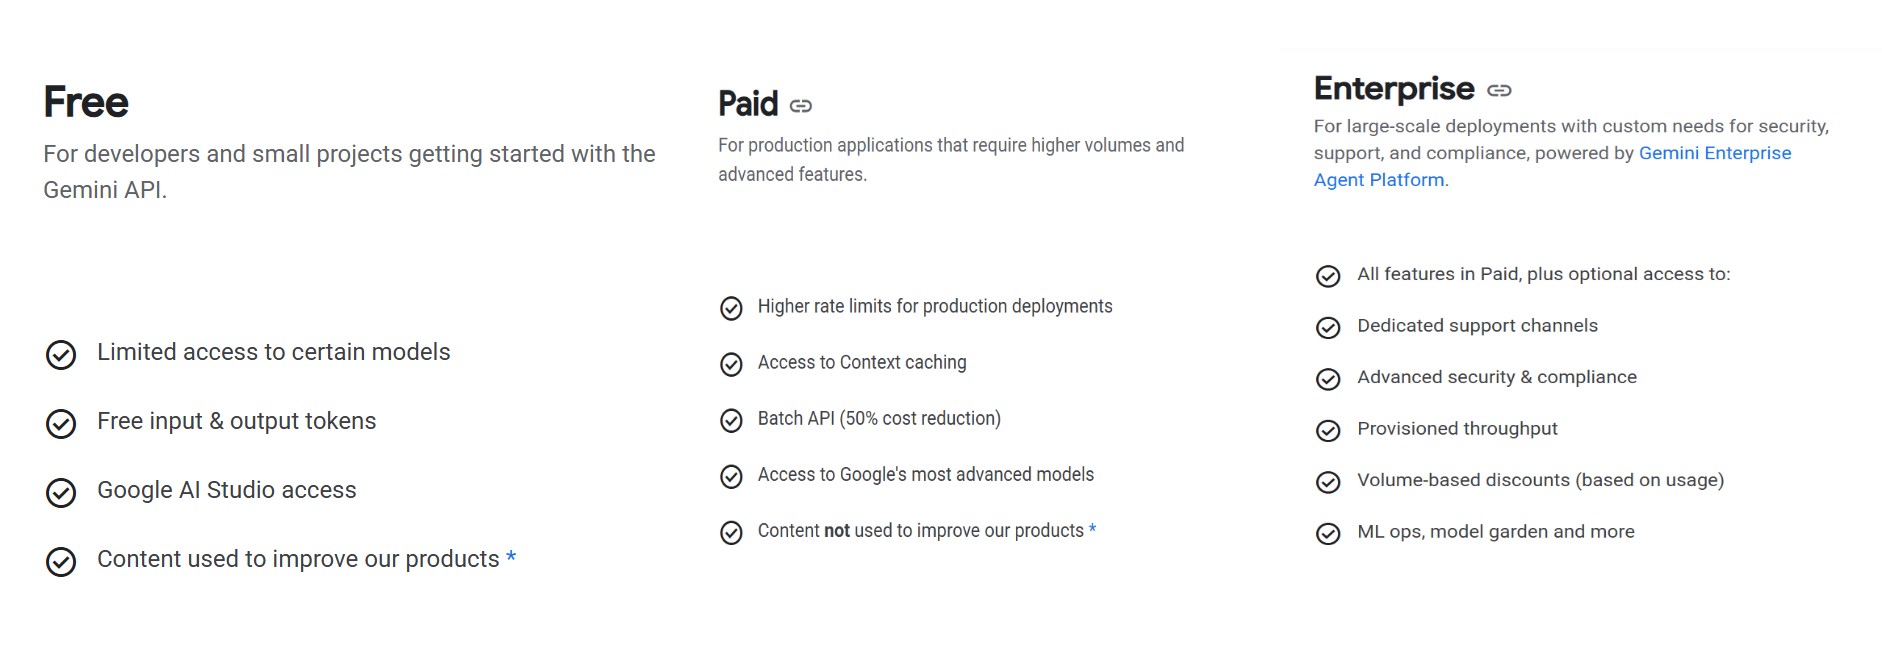Click checkmark icon beside Free input & output tokens

pyautogui.click(x=61, y=424)
